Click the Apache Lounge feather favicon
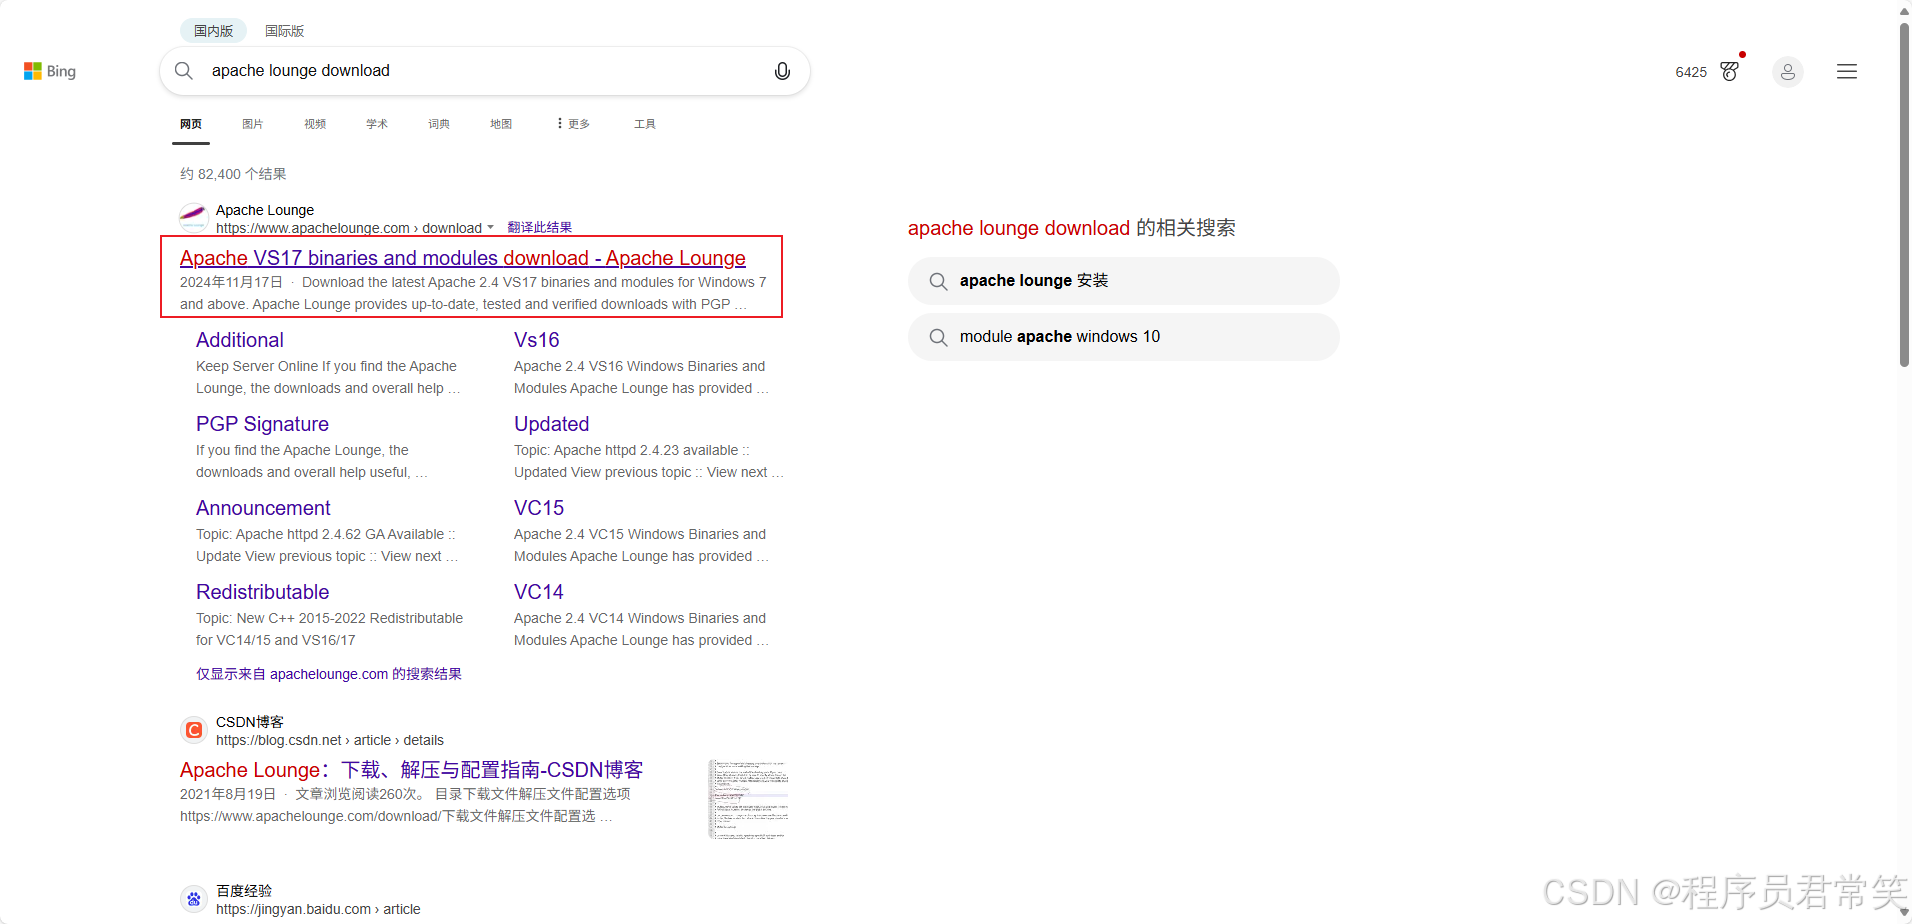 point(194,217)
